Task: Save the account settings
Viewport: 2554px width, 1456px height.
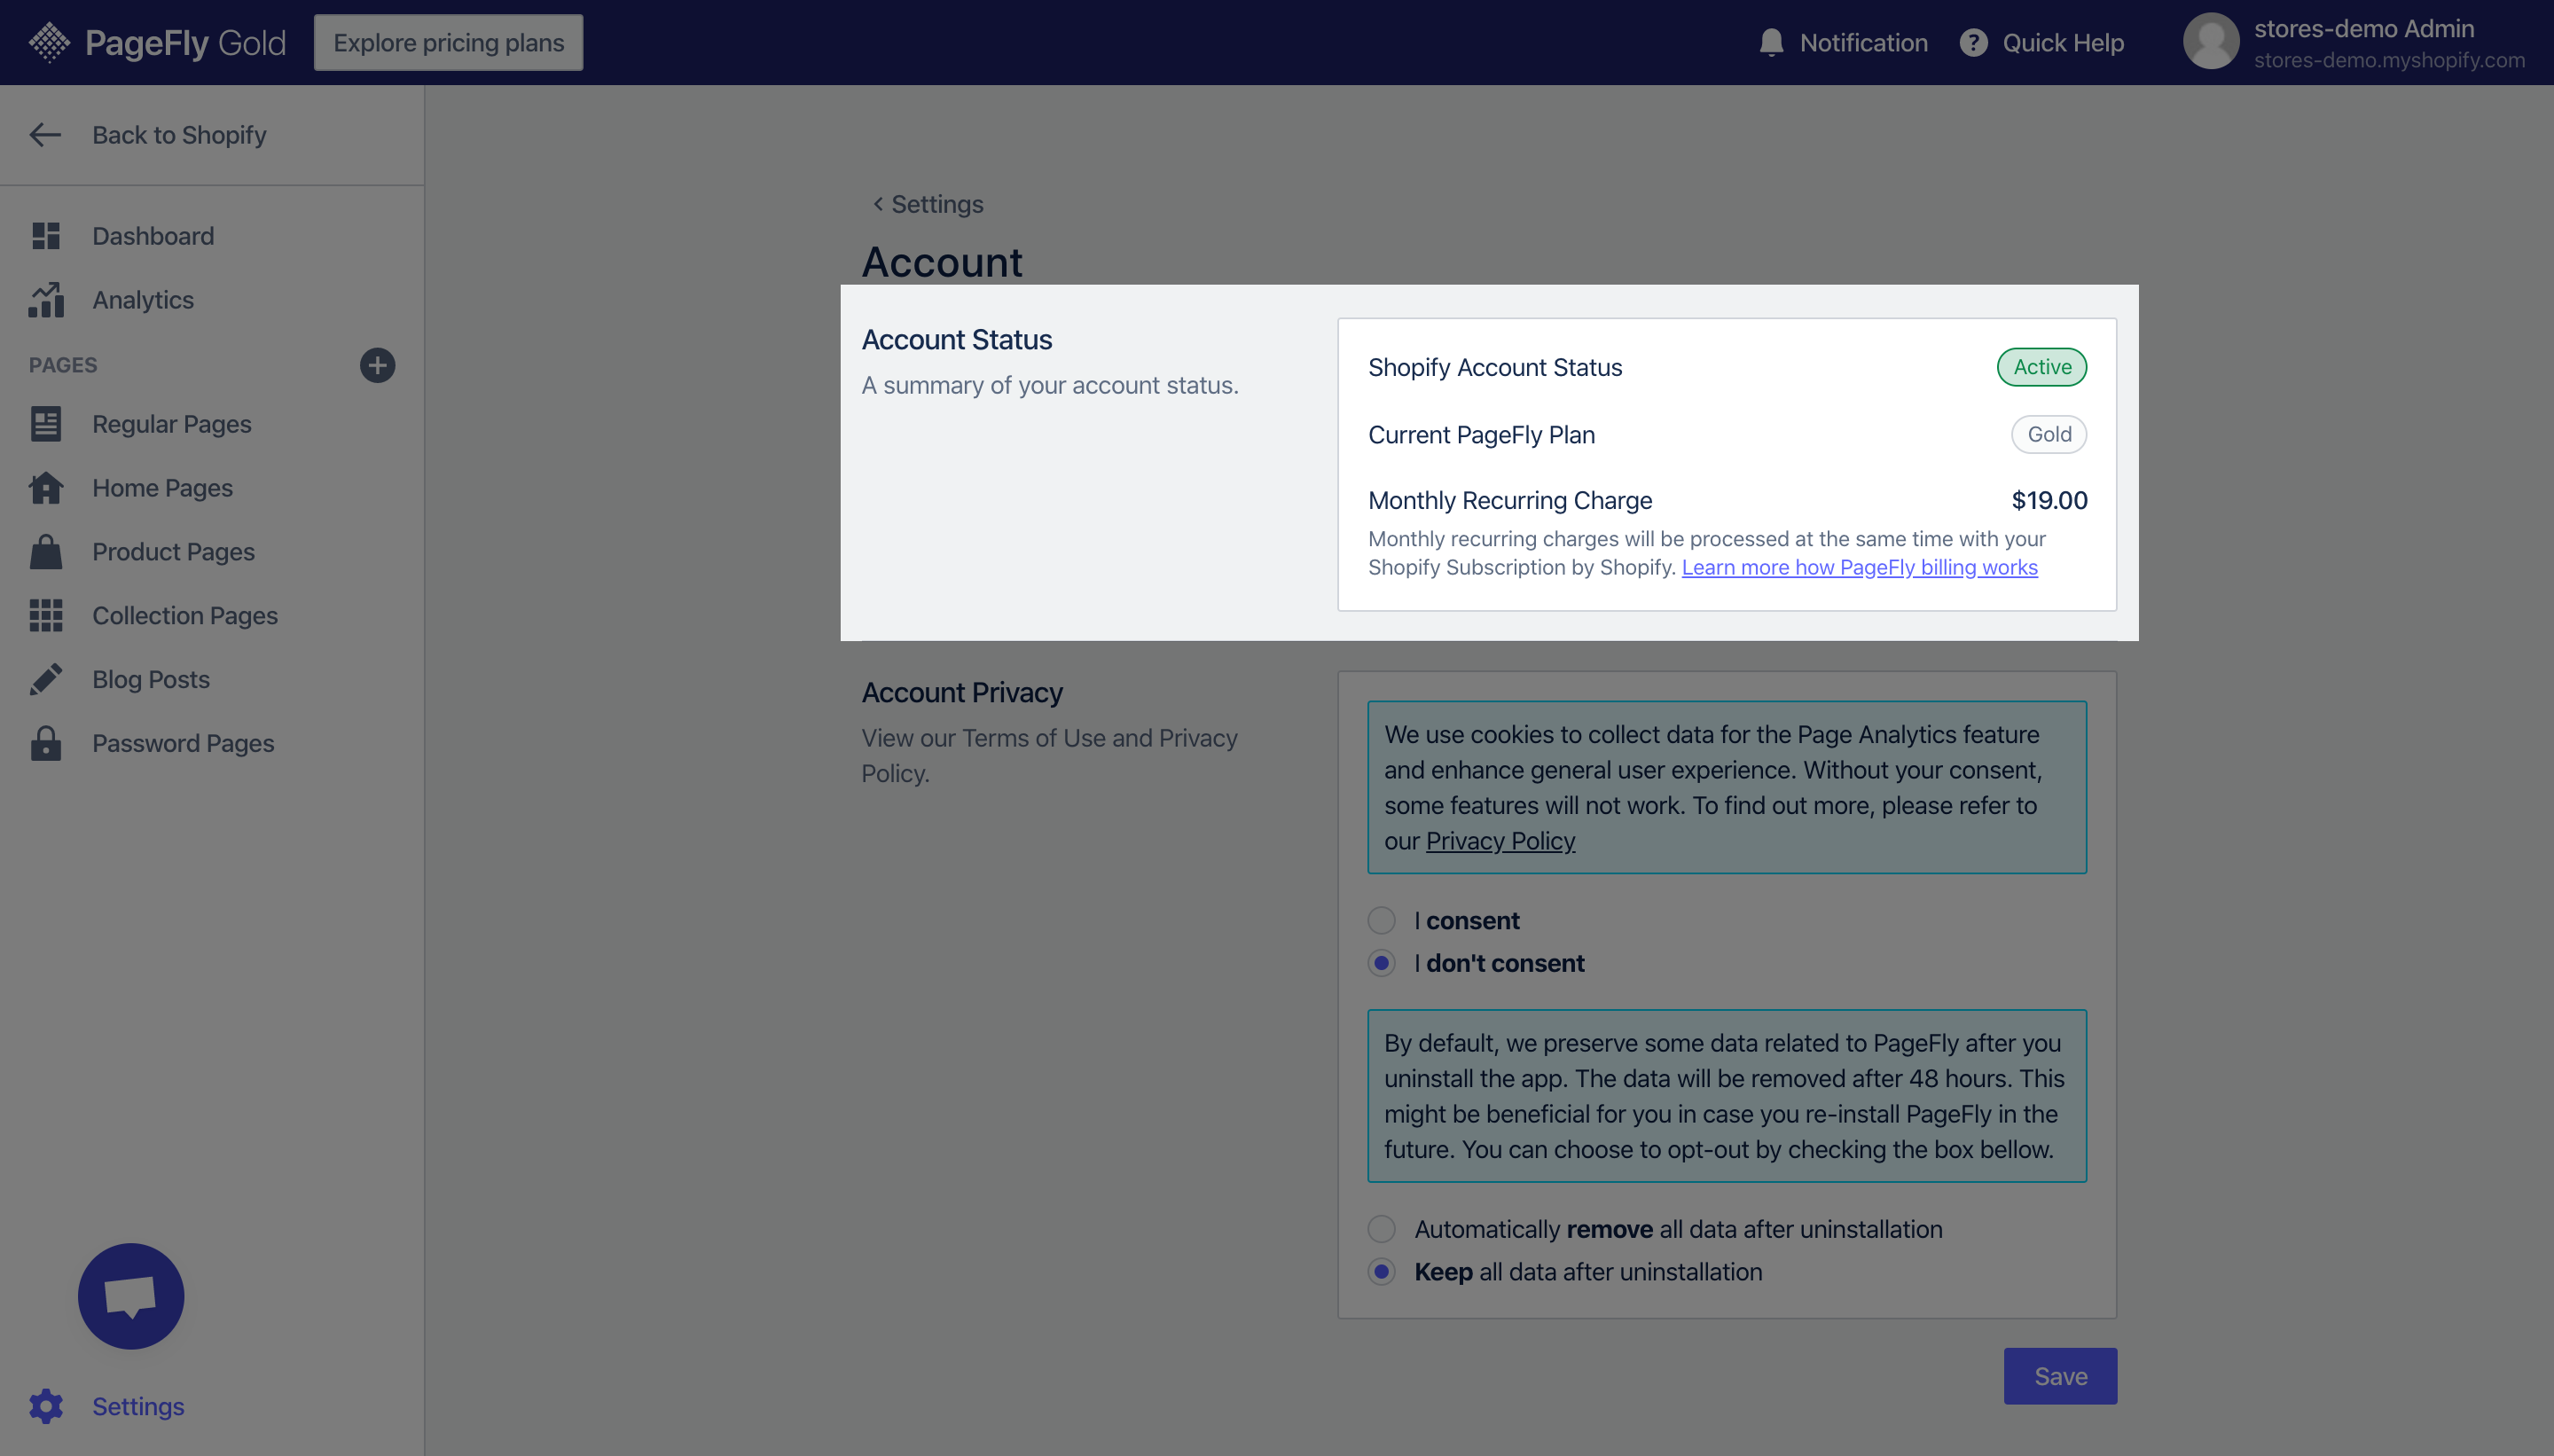Action: [x=2060, y=1376]
